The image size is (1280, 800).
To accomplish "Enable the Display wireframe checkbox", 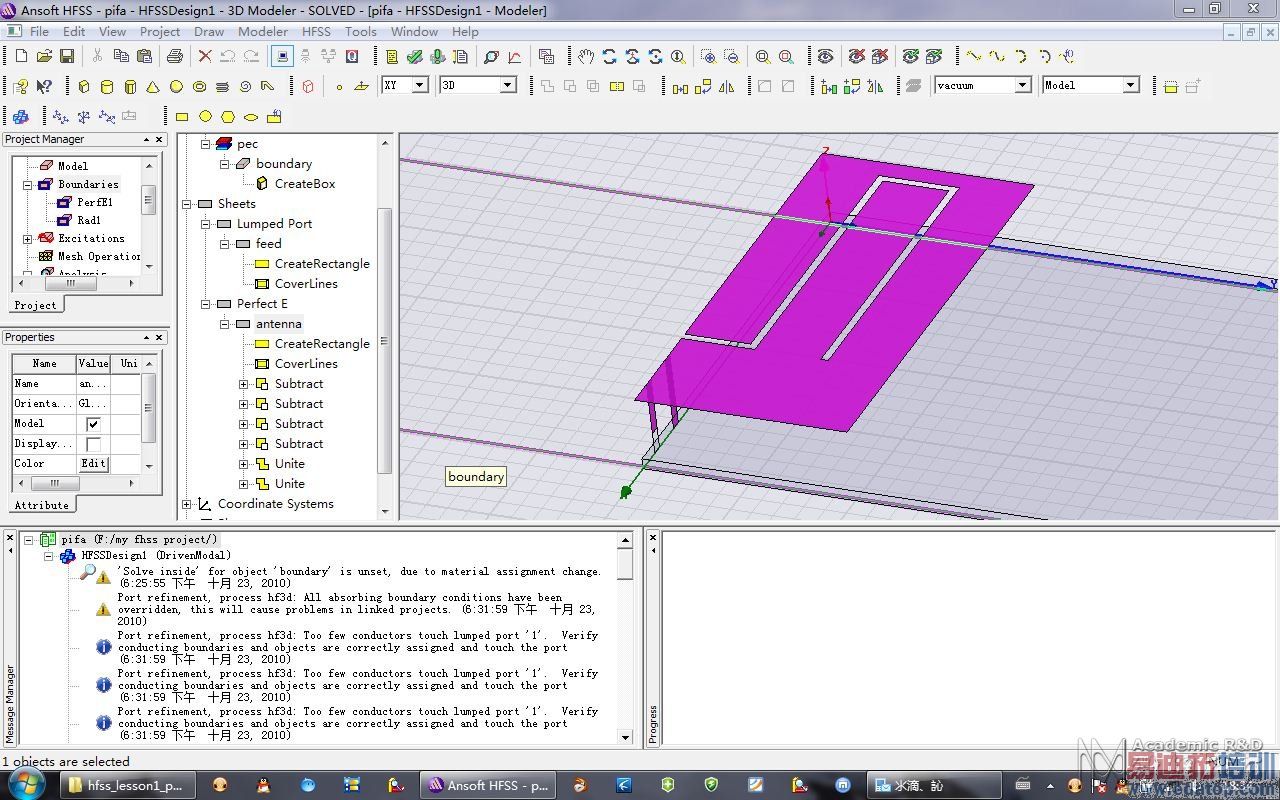I will pyautogui.click(x=93, y=444).
